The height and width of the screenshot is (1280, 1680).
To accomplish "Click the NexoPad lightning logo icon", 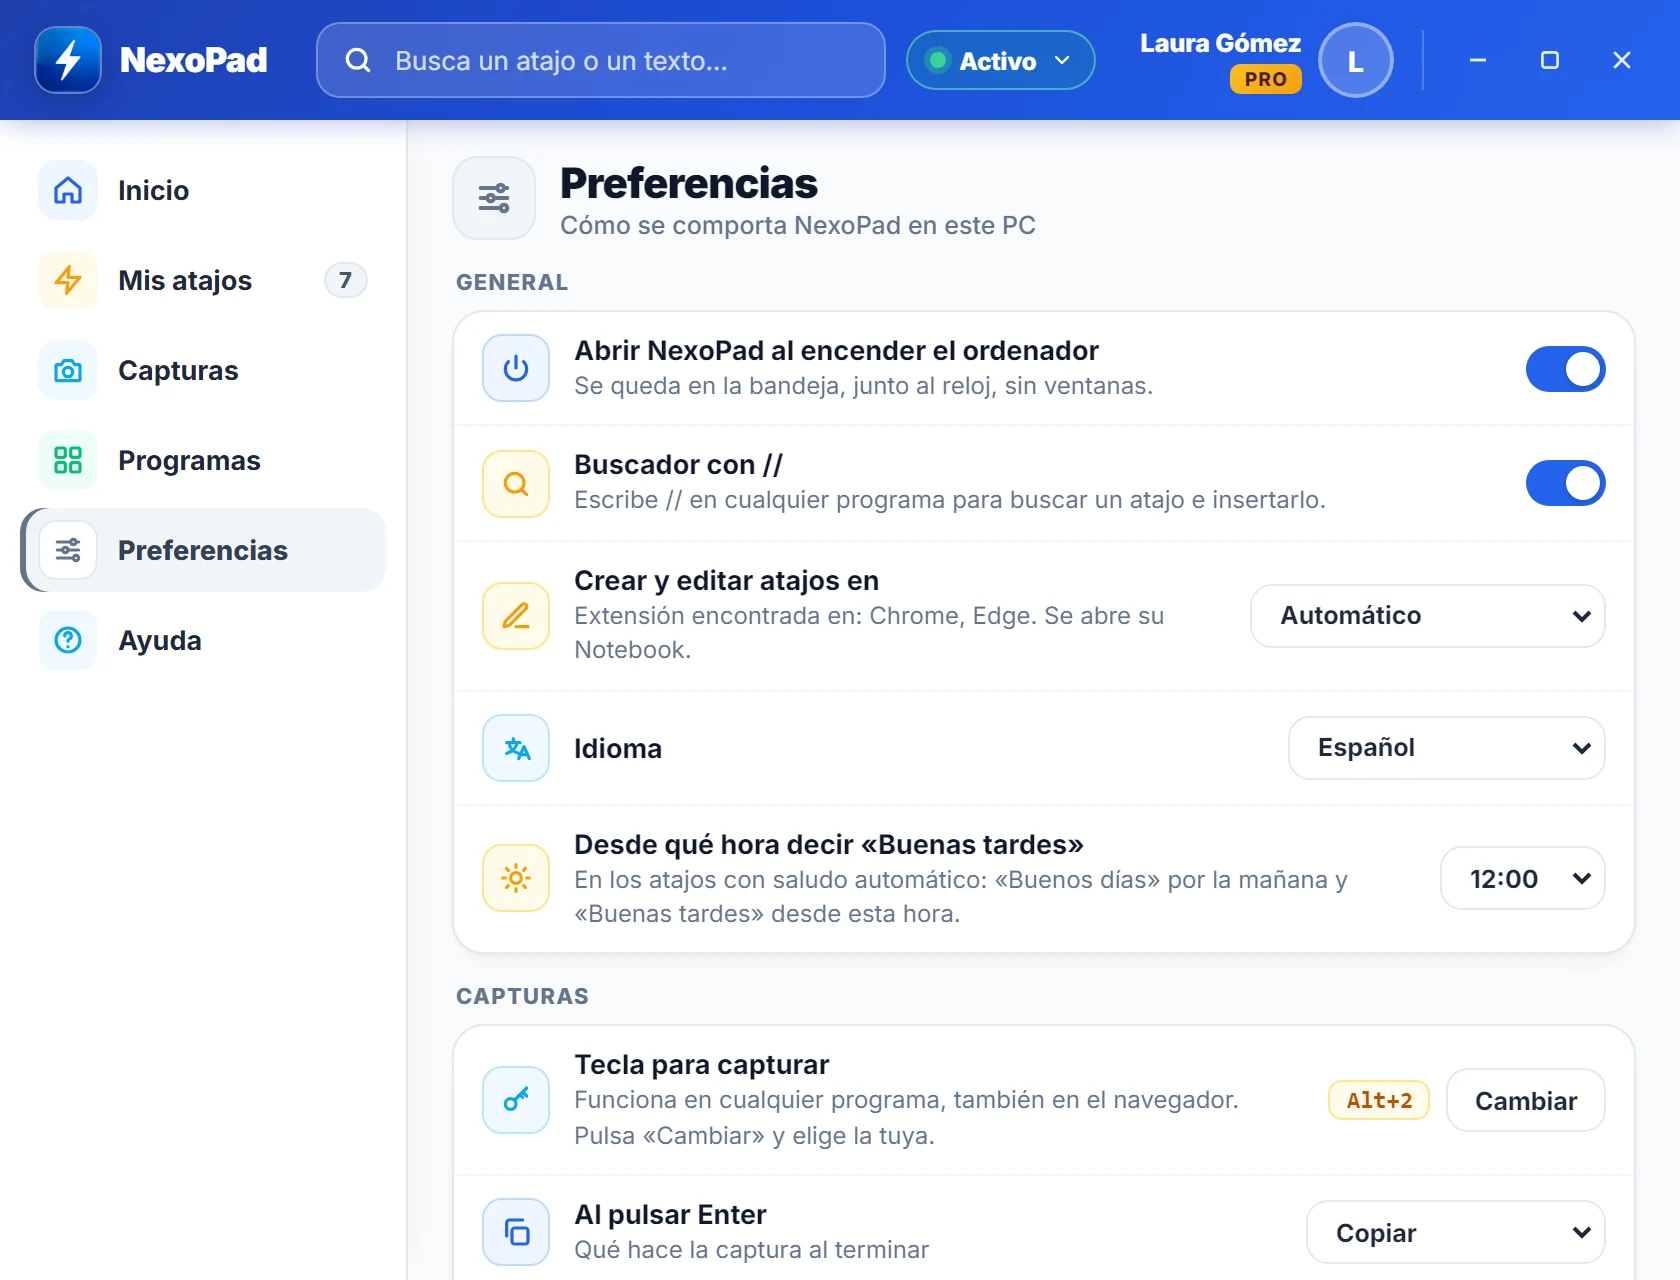I will pyautogui.click(x=68, y=60).
